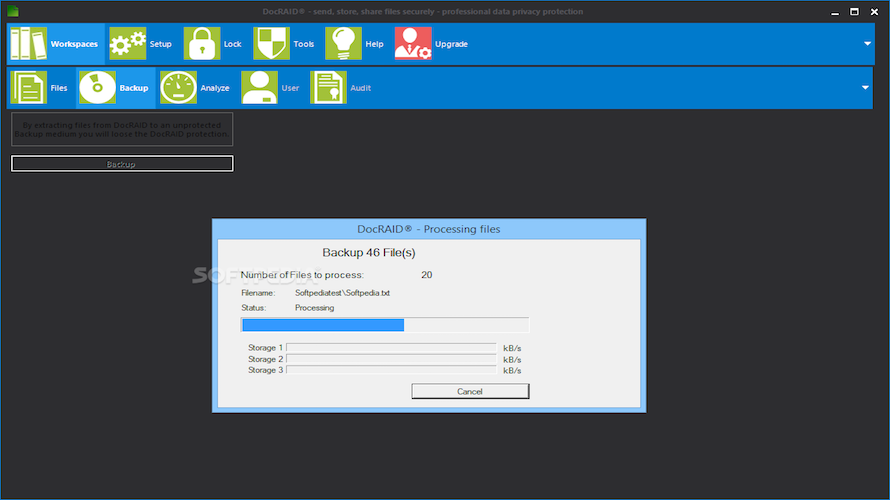890x500 pixels.
Task: Click the extraction warning message box
Action: tap(122, 129)
